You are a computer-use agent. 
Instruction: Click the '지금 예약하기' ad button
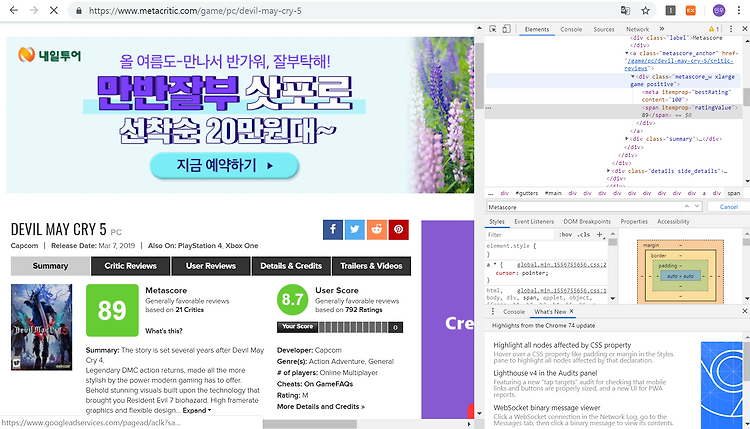click(224, 165)
